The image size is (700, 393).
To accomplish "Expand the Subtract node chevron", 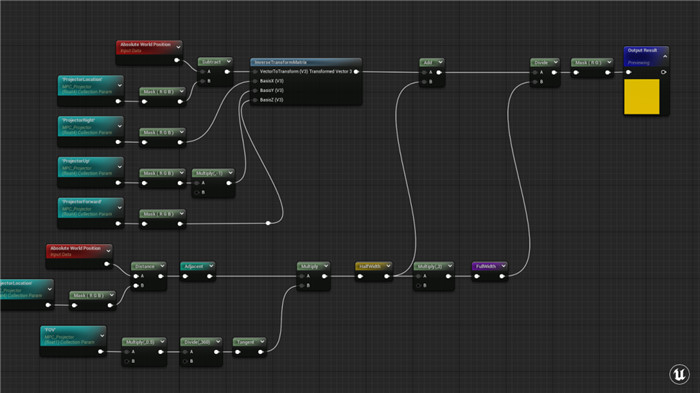I will (228, 62).
